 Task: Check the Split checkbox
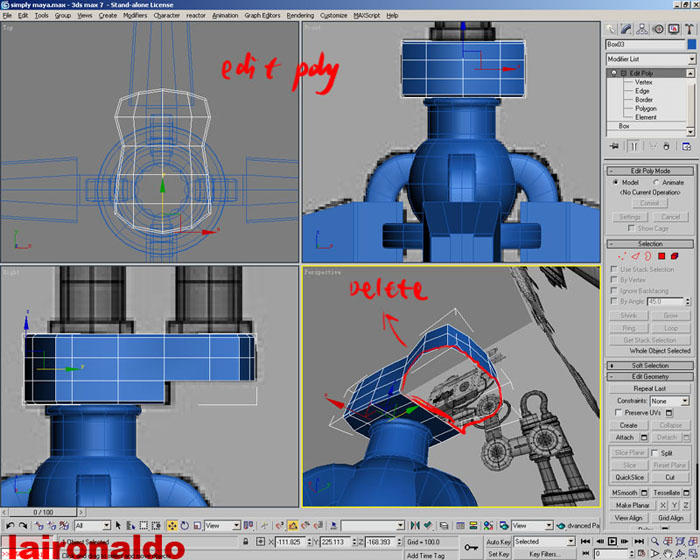[x=656, y=453]
